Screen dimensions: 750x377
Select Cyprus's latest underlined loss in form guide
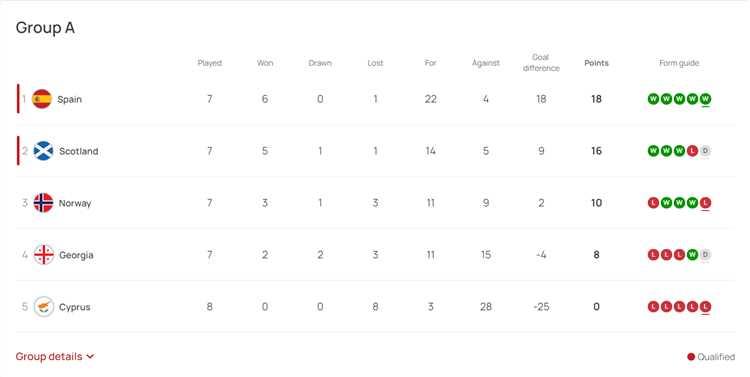[x=705, y=307]
